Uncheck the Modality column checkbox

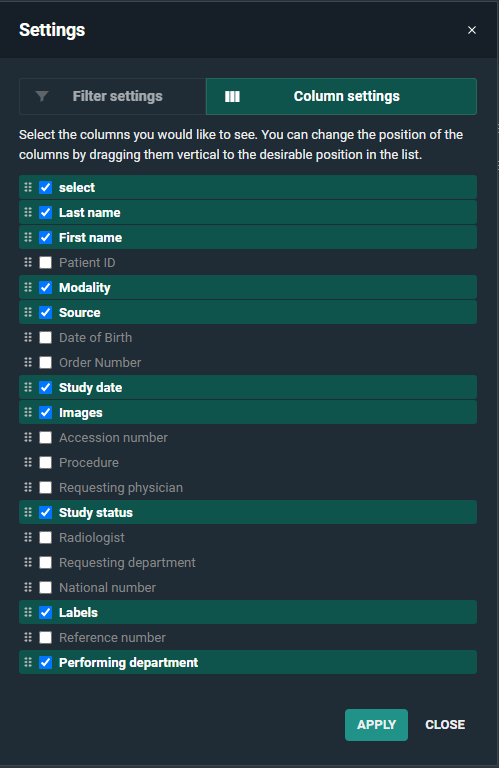point(46,288)
